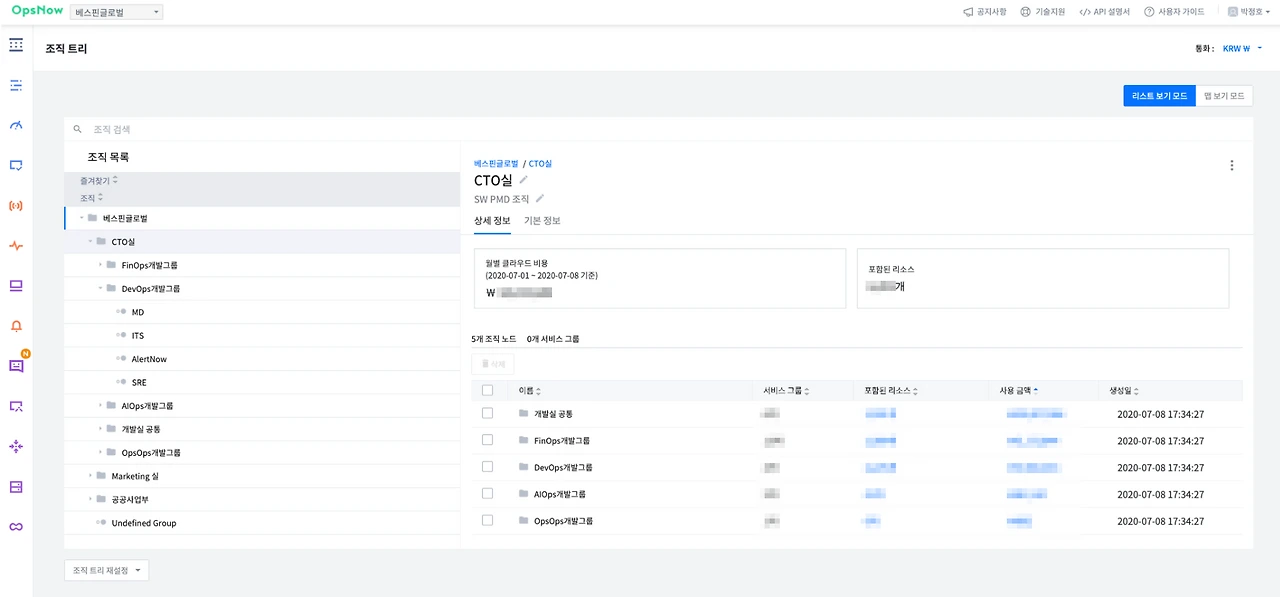The image size is (1280, 597).
Task: Switch to the 상세 정보 tab
Action: [x=492, y=221]
